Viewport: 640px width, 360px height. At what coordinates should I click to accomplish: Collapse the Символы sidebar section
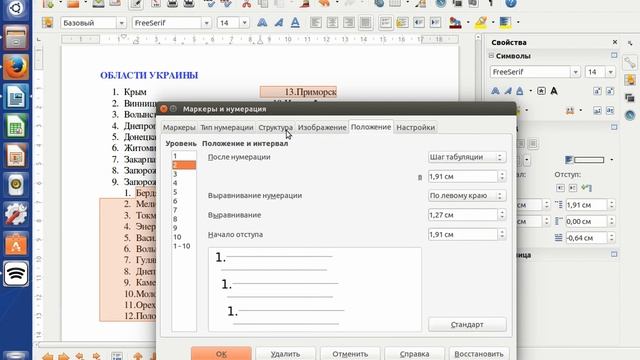491,56
